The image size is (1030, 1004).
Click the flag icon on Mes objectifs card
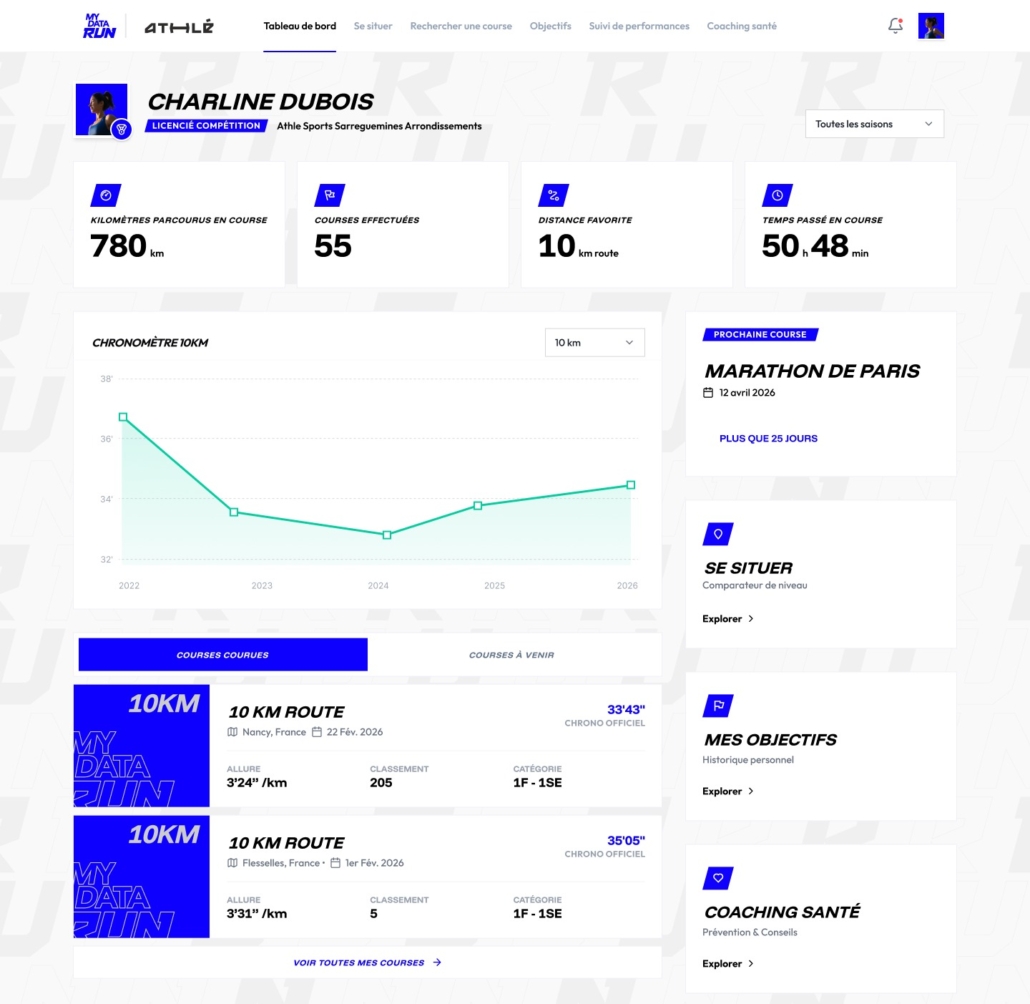[x=718, y=705]
